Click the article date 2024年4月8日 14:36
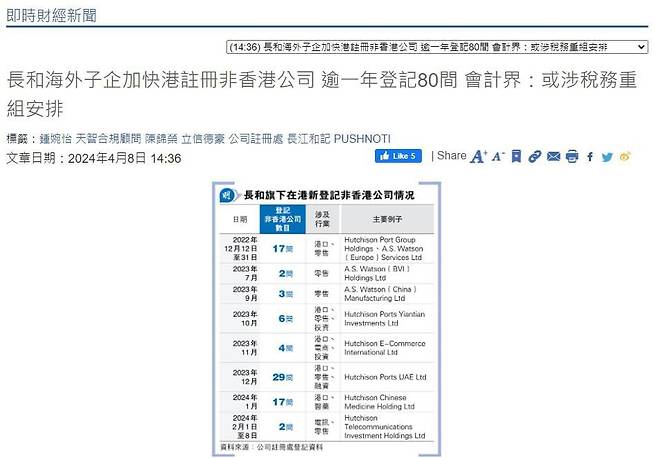Screen dimensions: 658x458 point(124,158)
